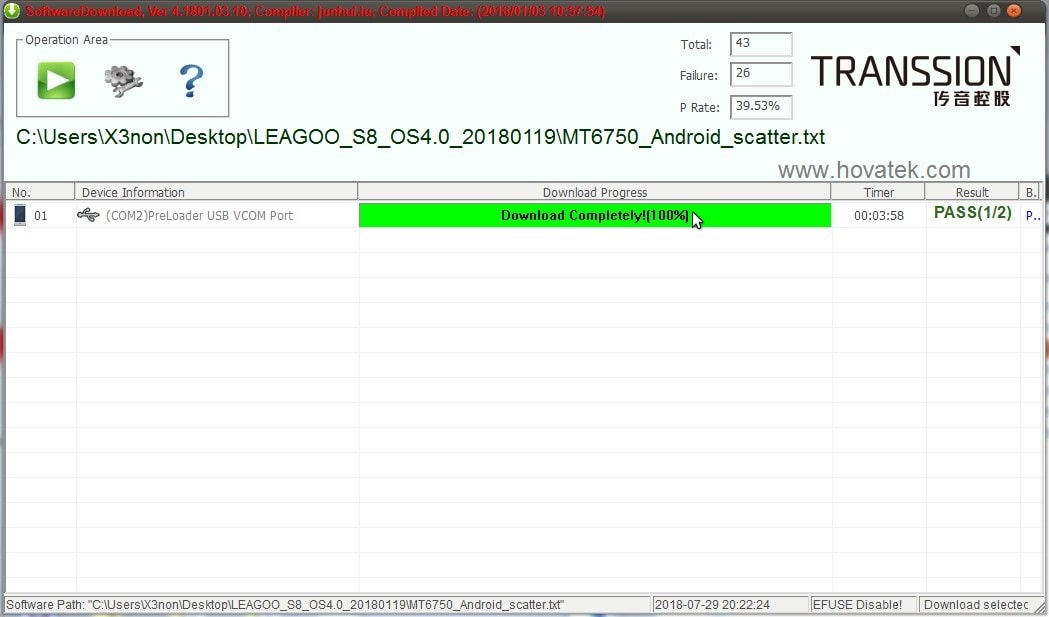Screen dimensions: 1049x617
Task: Maximize the SoftwareDownload window
Action: [x=993, y=11]
